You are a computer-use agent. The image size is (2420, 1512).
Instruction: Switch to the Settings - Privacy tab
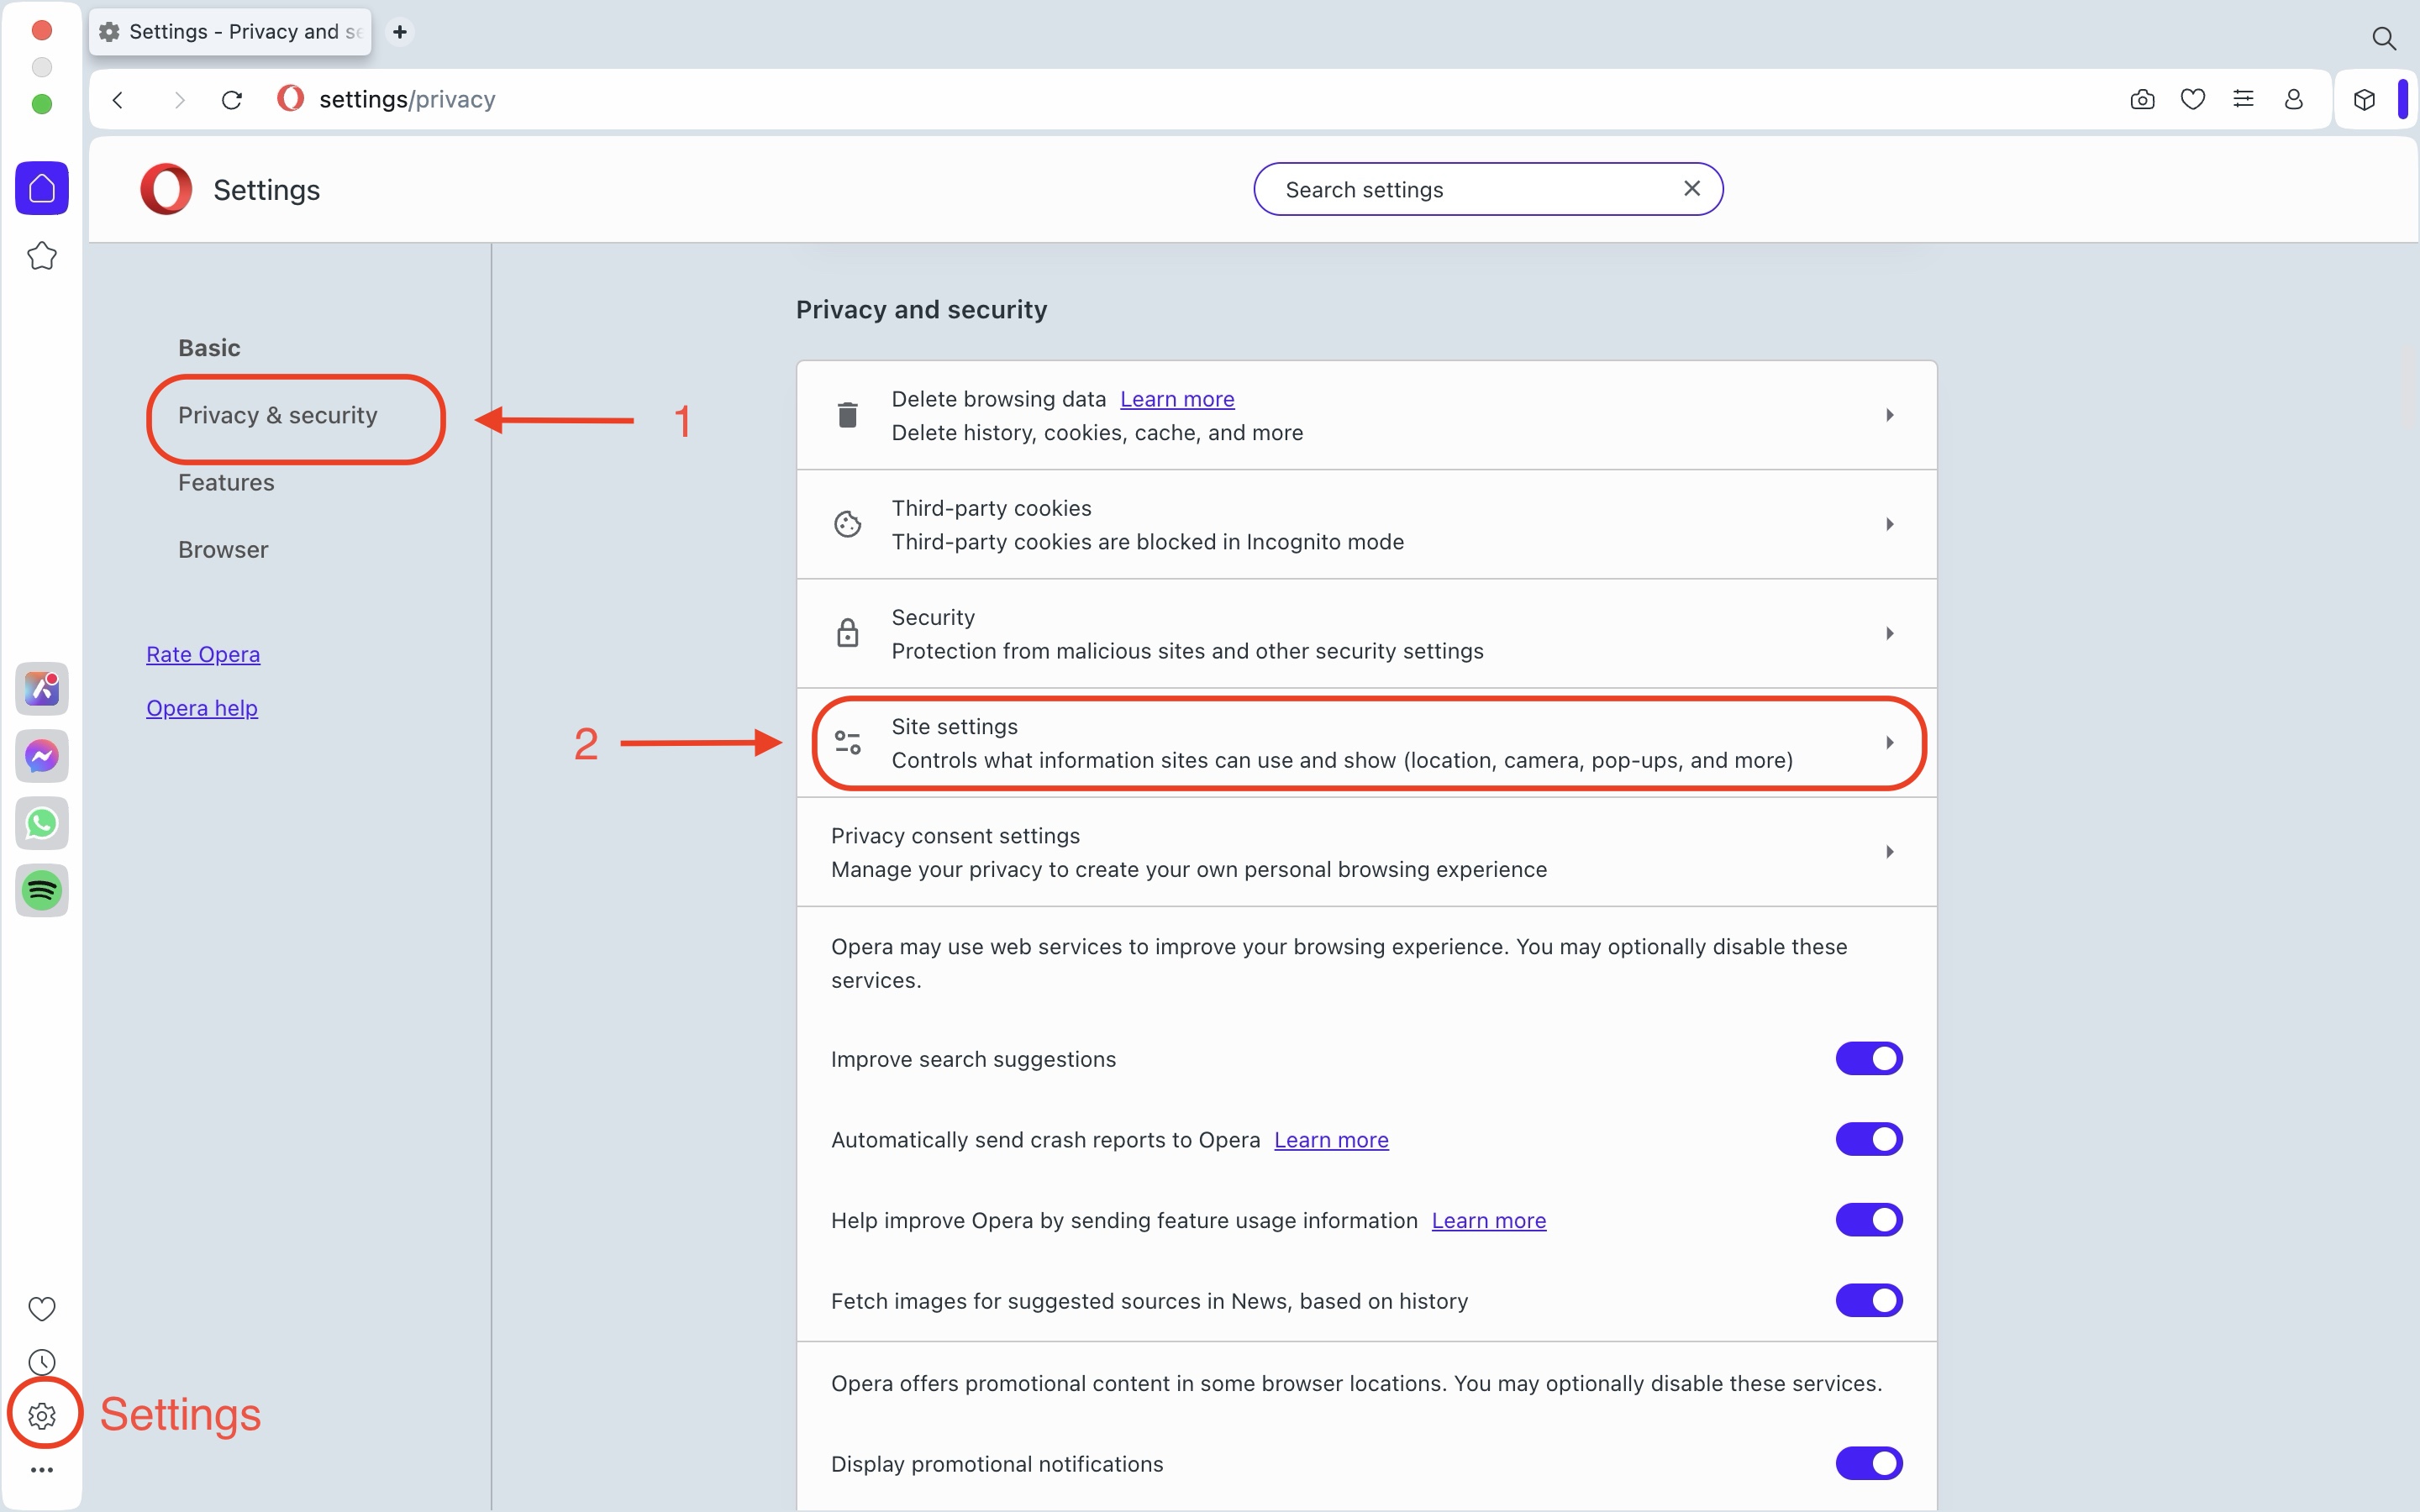[231, 32]
